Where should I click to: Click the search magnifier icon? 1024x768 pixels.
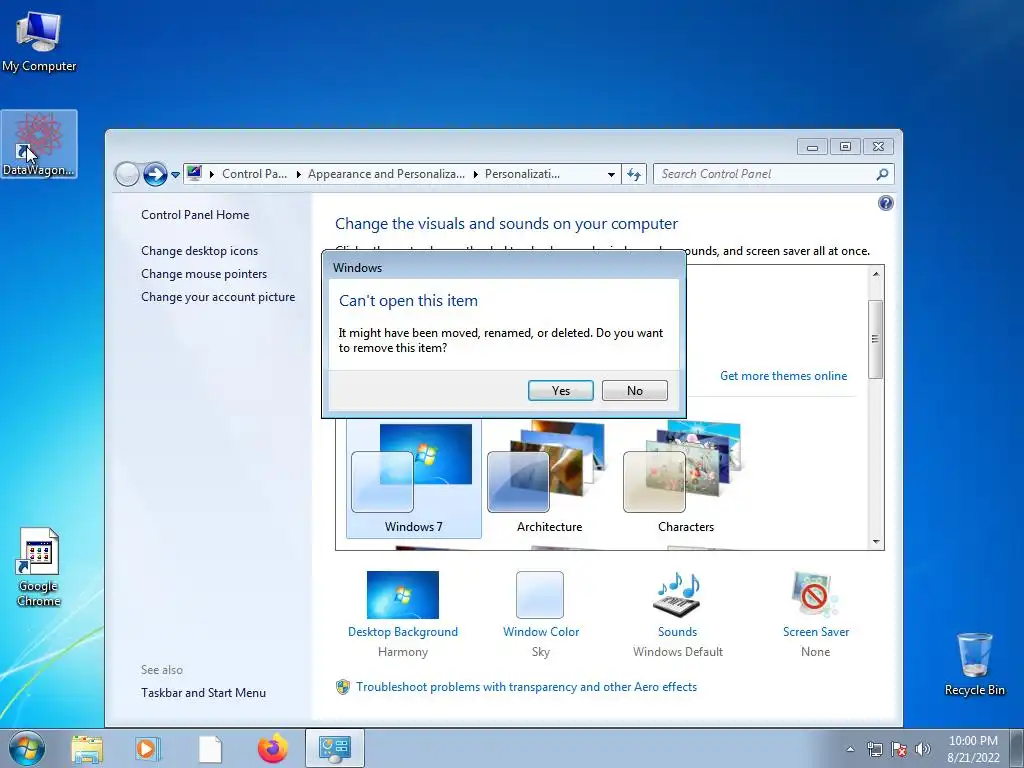(882, 174)
